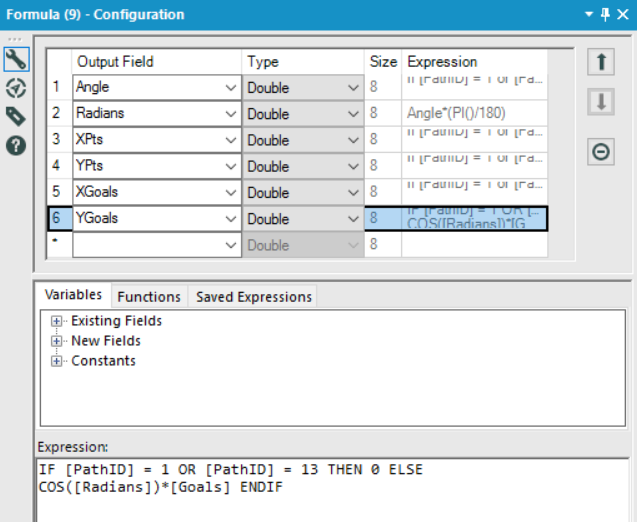Move selected field up with arrow
637x522 pixels.
click(x=602, y=62)
